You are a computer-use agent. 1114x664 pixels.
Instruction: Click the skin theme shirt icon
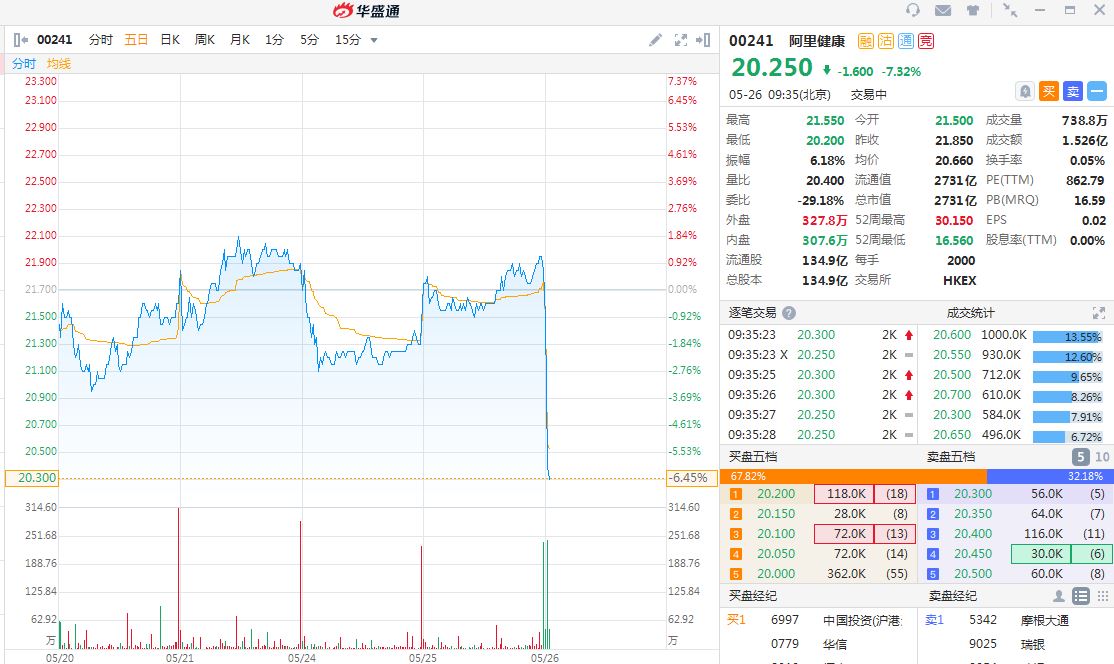click(973, 11)
